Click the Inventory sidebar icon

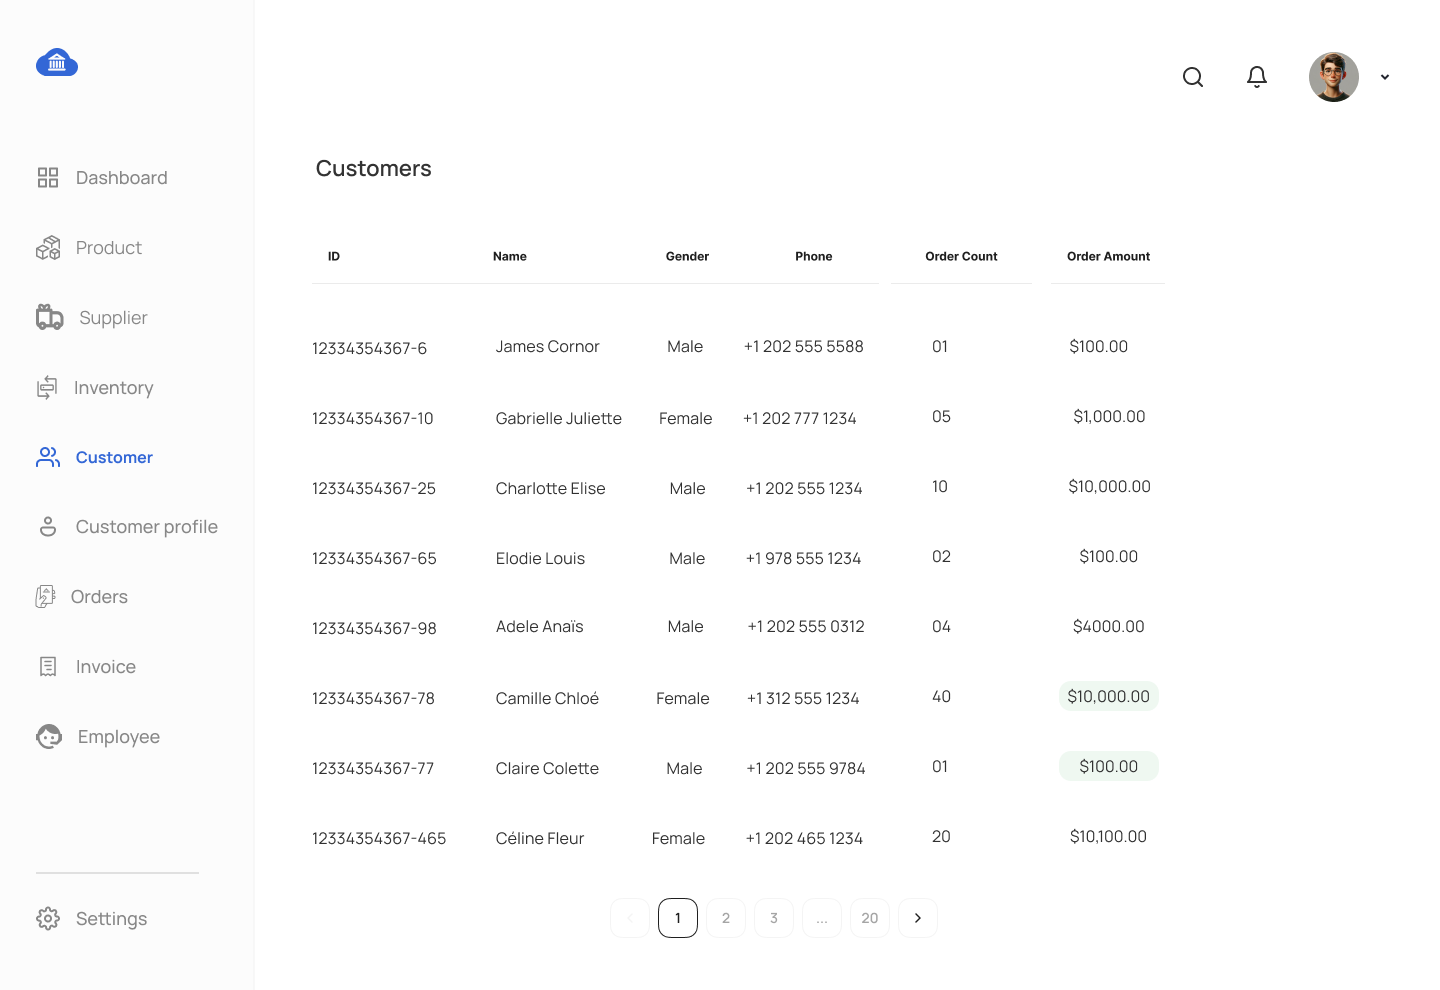(x=47, y=388)
